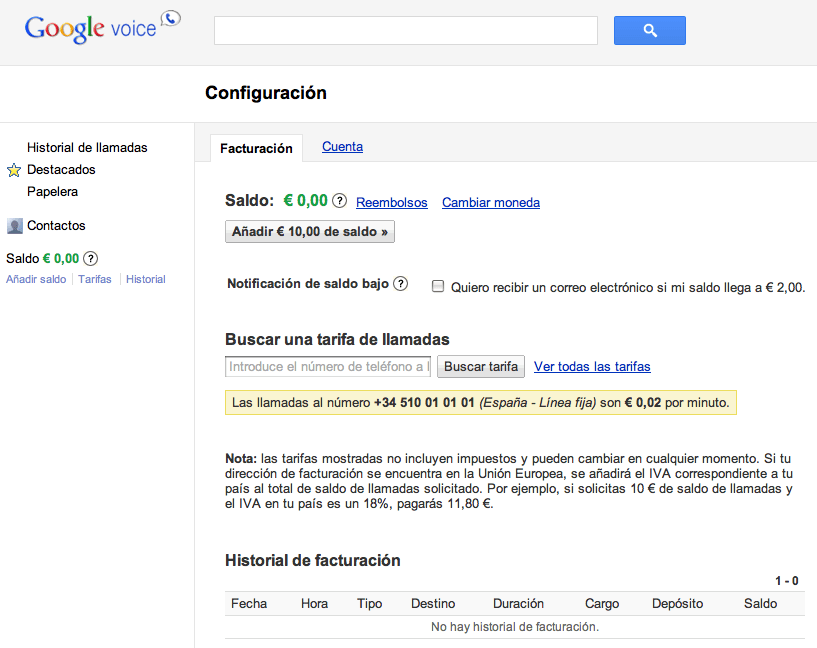Screen dimensions: 817x648
Task: Open Ver todas las tarifas link
Action: [592, 367]
